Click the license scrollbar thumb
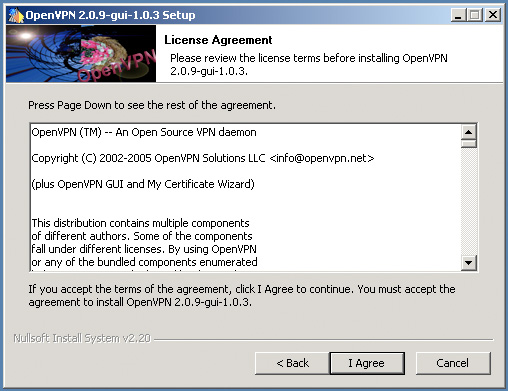 [469, 144]
